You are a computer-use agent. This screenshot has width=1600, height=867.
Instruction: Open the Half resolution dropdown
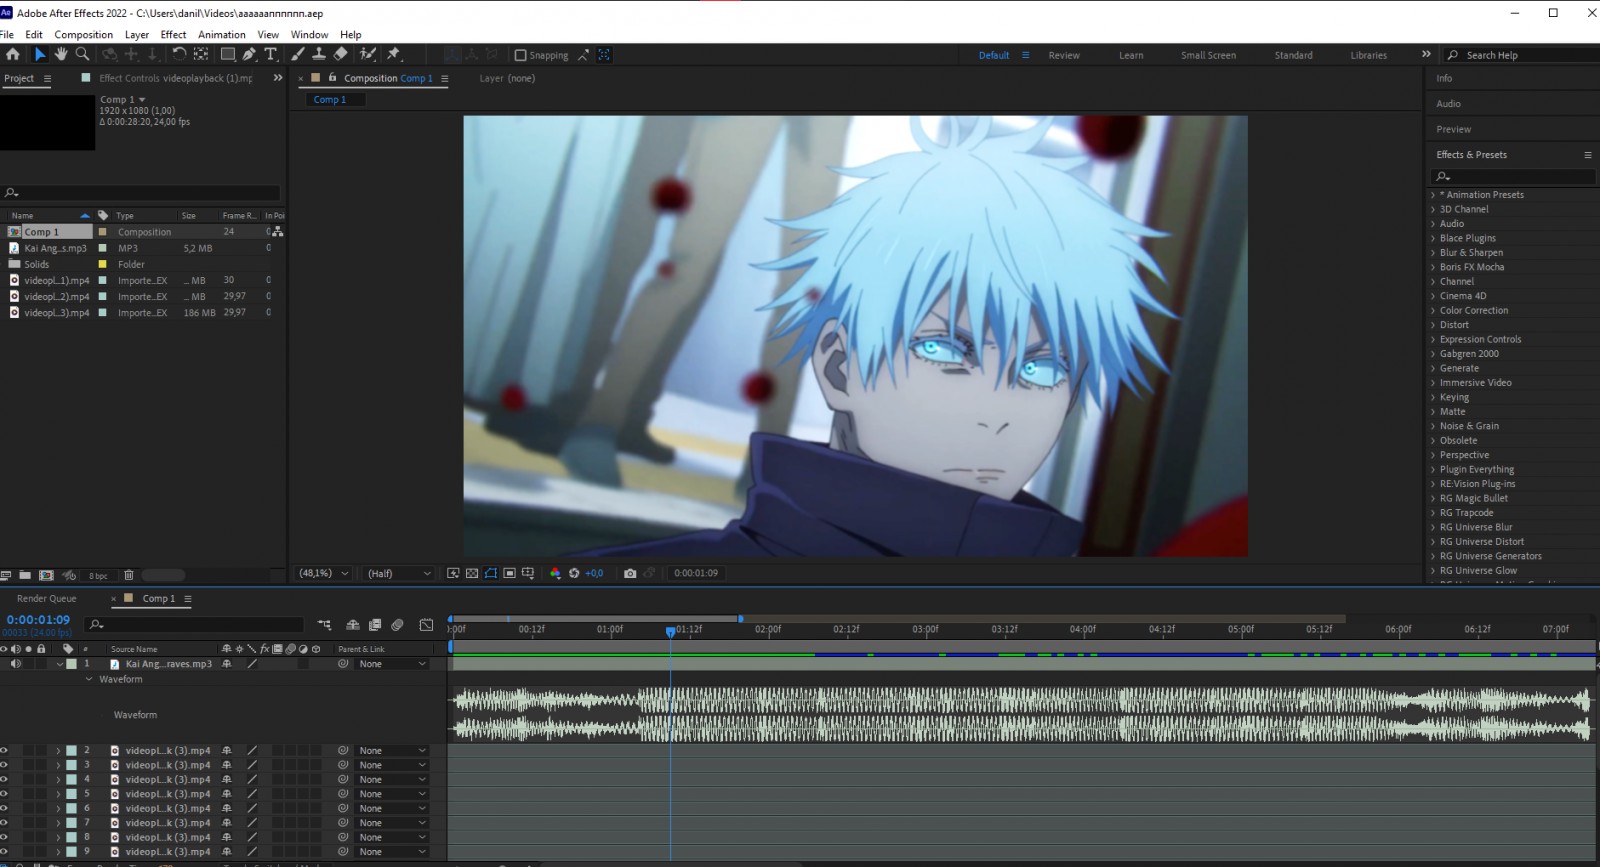coord(399,573)
